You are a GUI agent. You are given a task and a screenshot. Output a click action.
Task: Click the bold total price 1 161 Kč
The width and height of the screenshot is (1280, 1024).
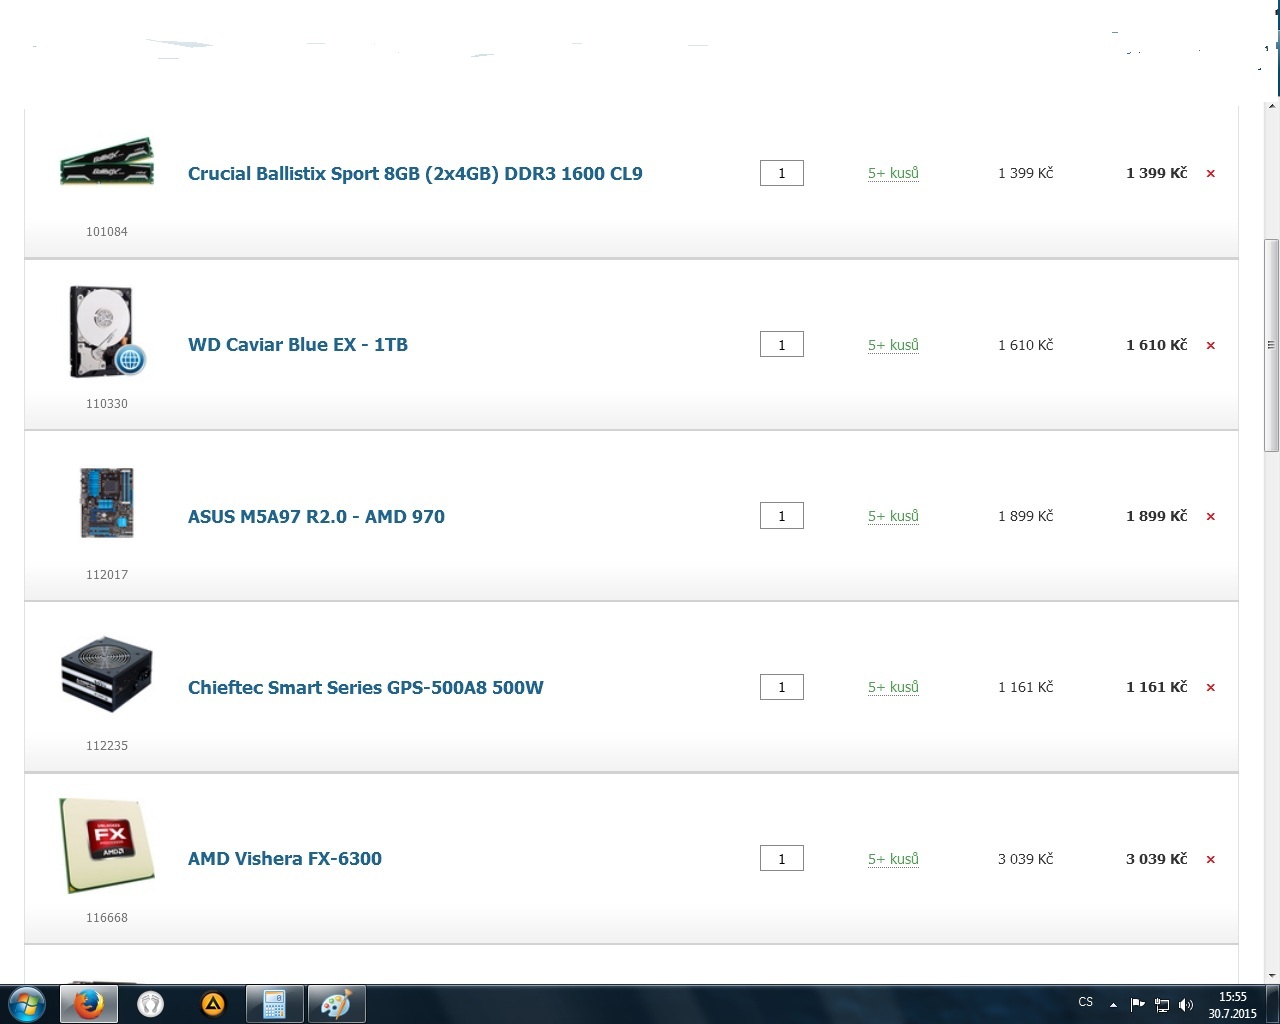click(1156, 687)
